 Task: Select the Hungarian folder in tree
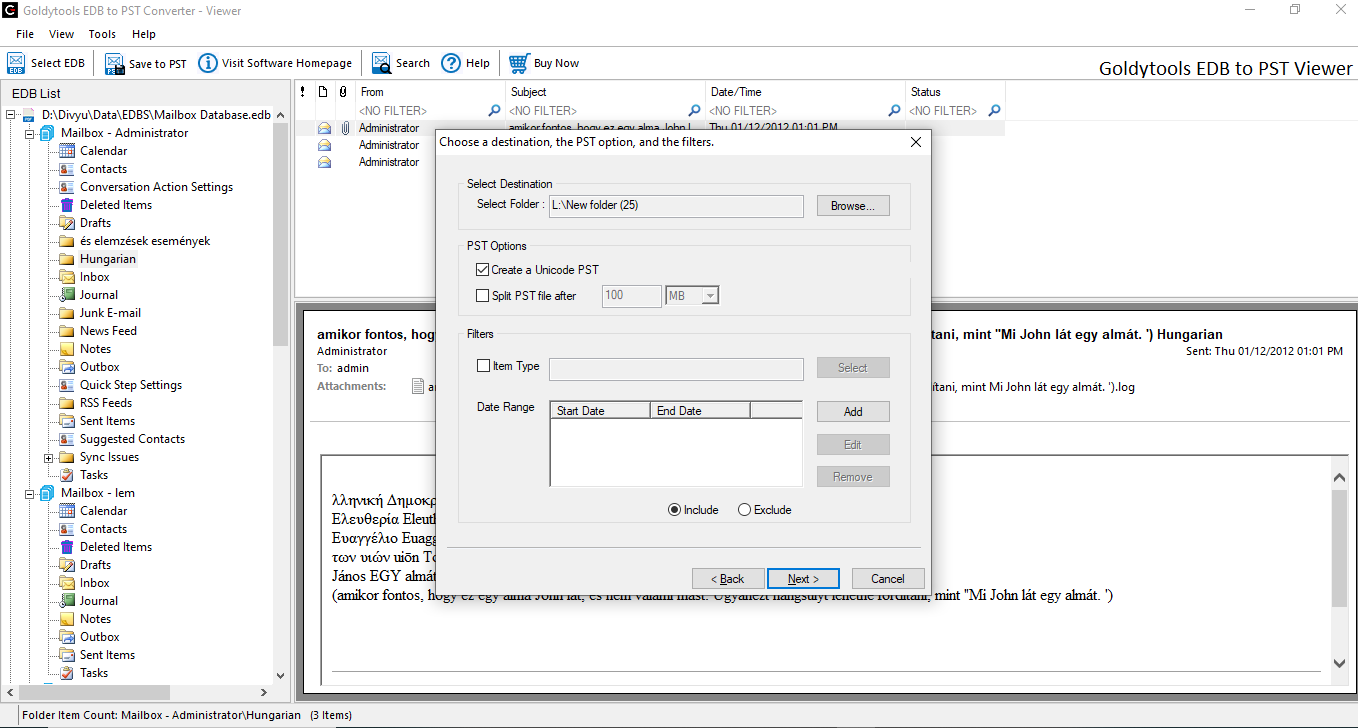(108, 259)
